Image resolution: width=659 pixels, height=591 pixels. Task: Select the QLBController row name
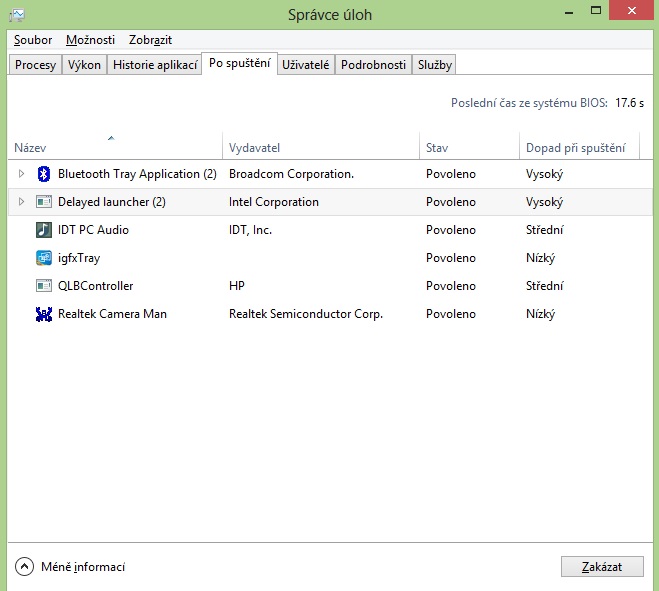point(95,286)
